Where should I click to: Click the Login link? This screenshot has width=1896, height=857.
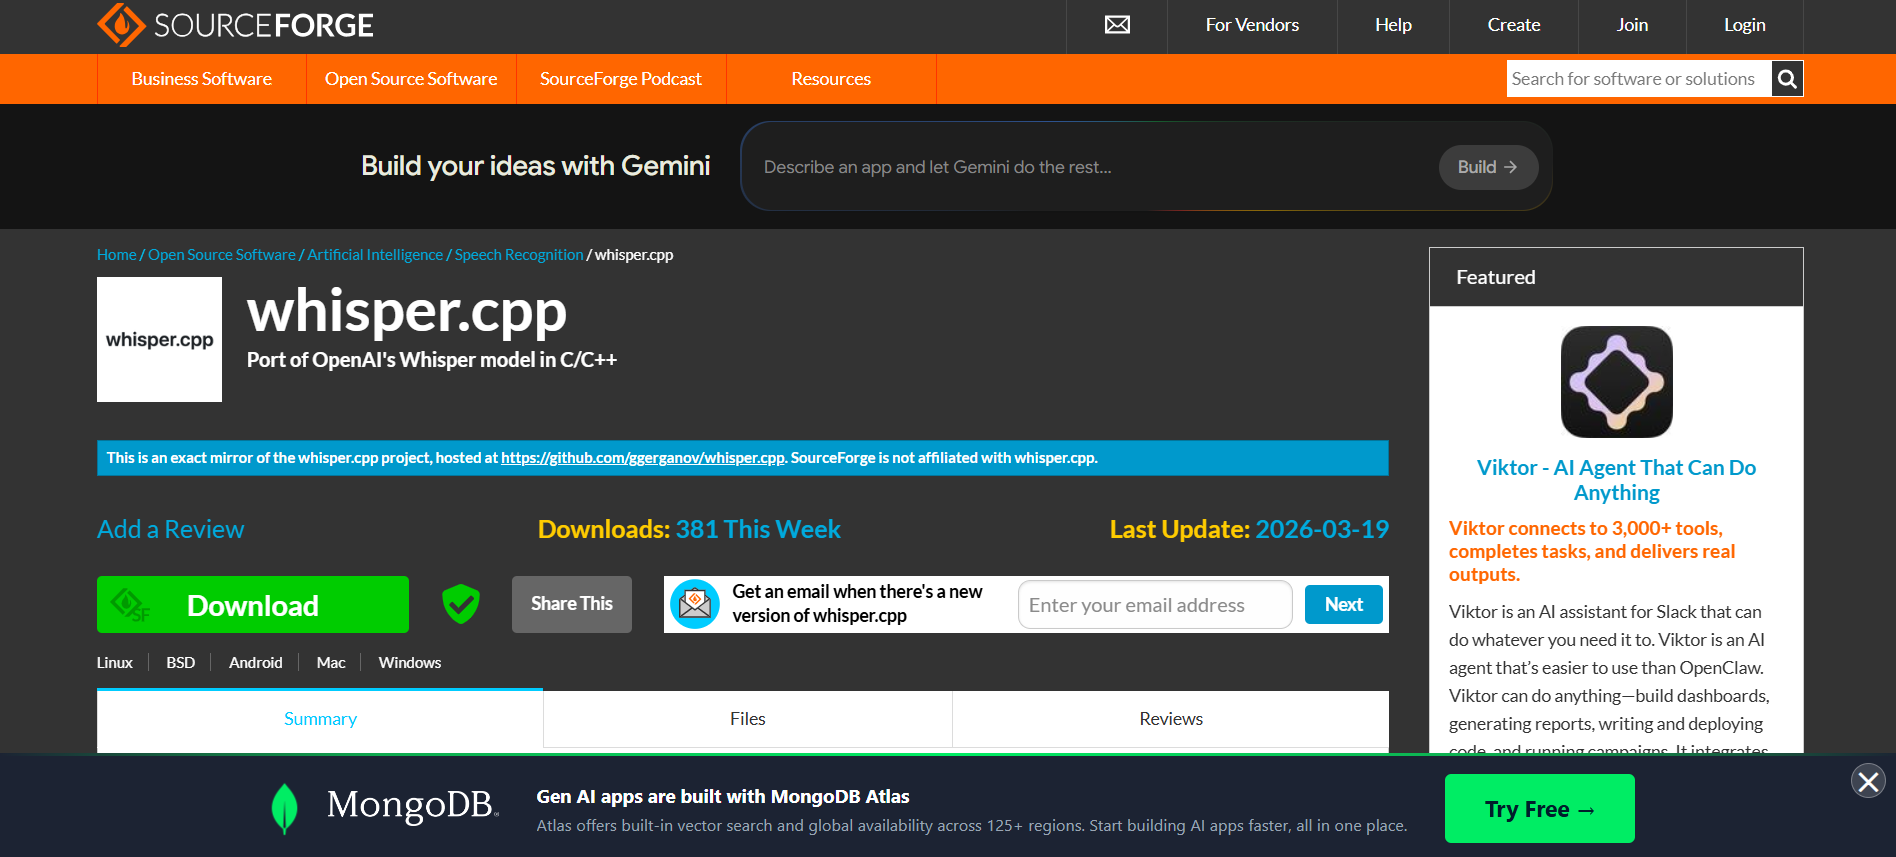[x=1744, y=25]
